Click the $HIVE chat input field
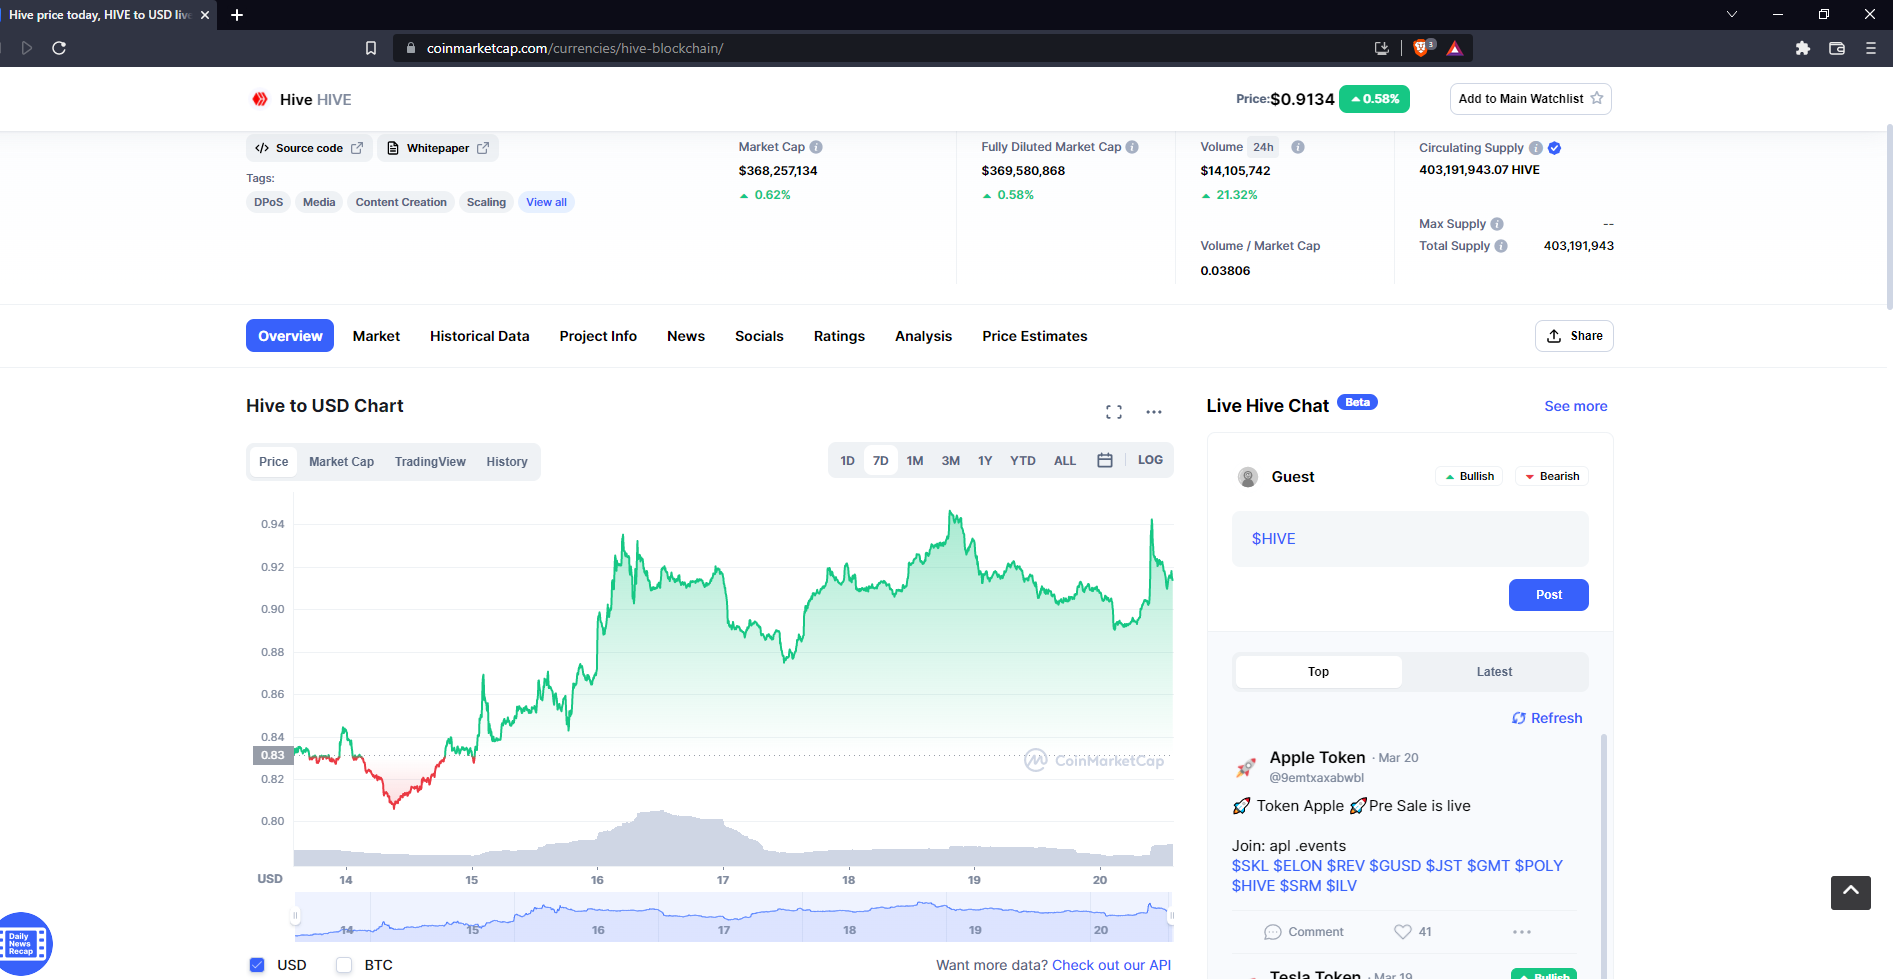1893x979 pixels. 1410,539
